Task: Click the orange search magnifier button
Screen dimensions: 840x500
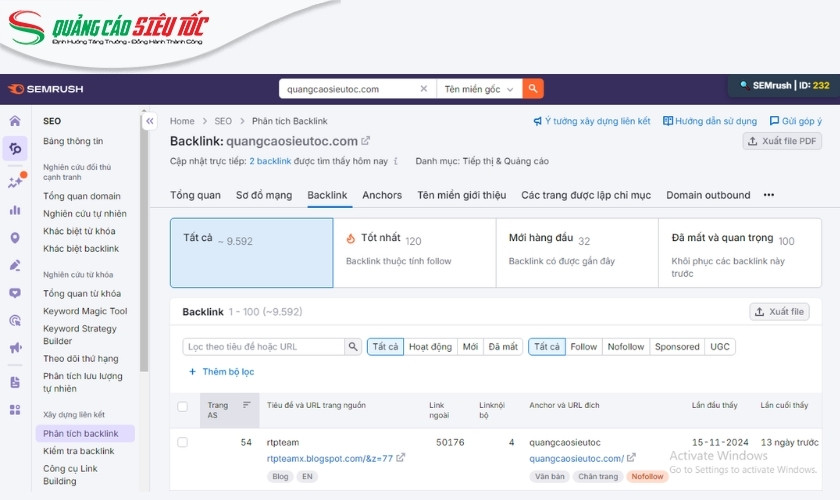Action: click(x=533, y=88)
